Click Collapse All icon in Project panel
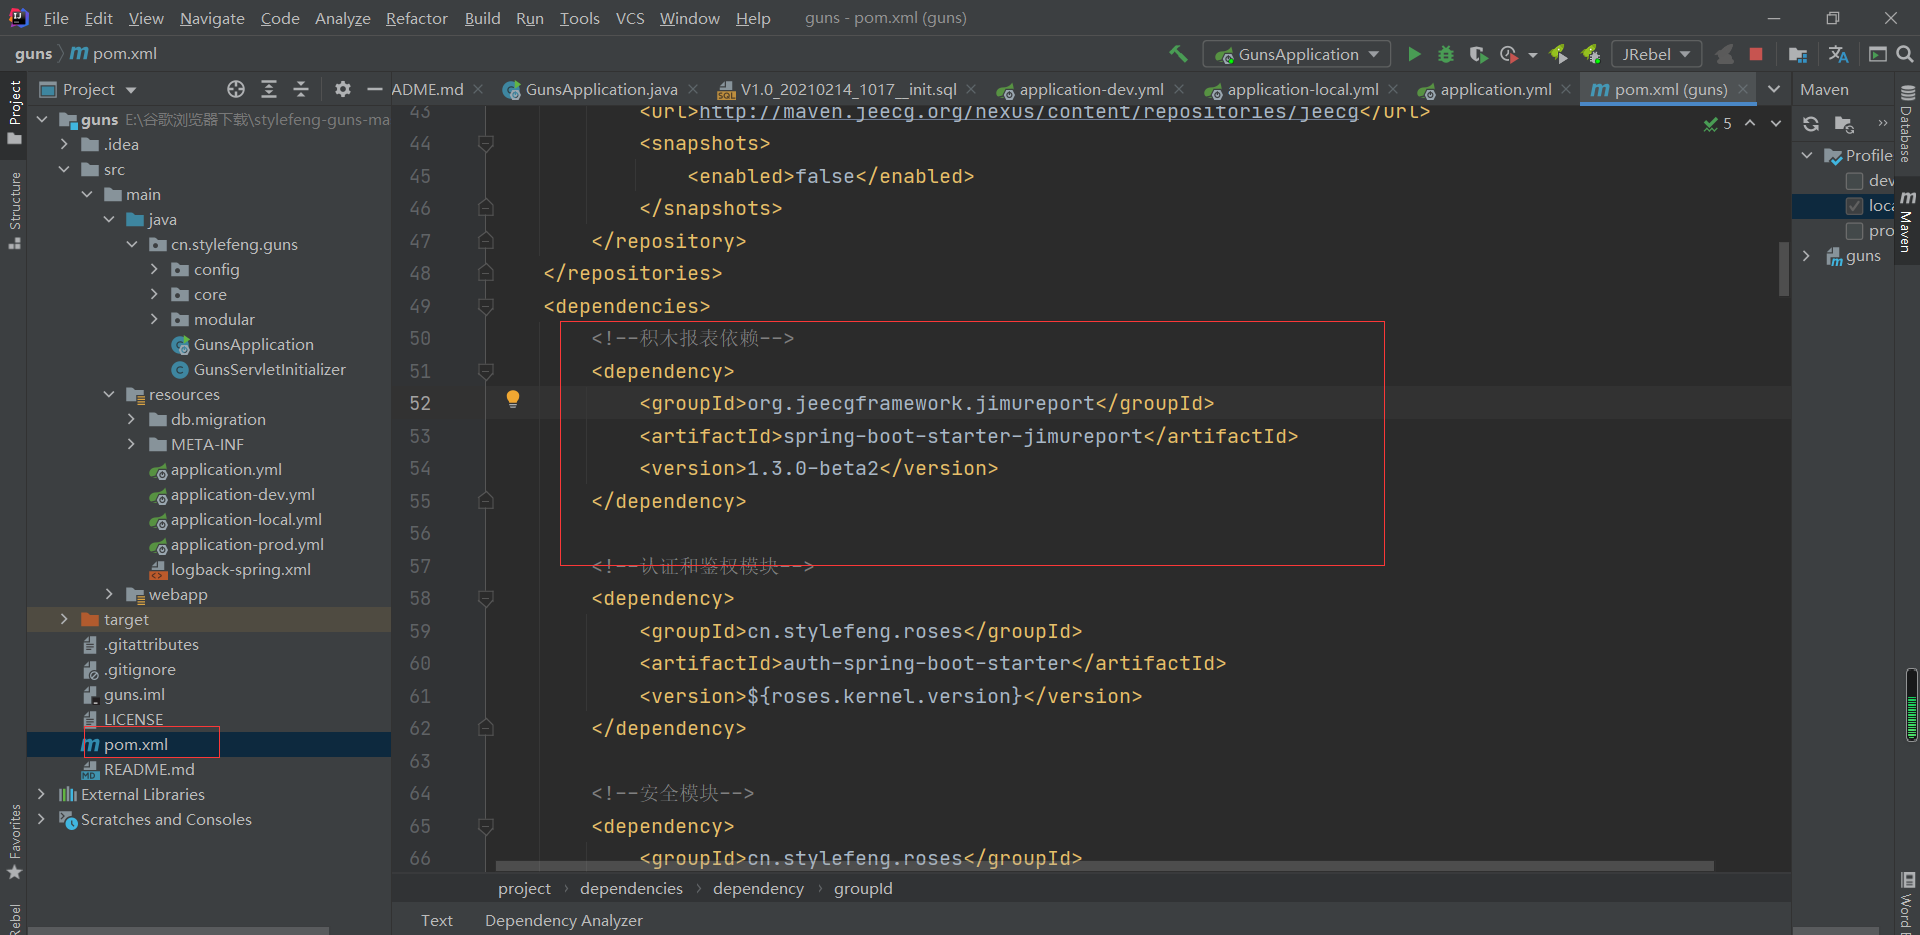The width and height of the screenshot is (1920, 935). (301, 89)
